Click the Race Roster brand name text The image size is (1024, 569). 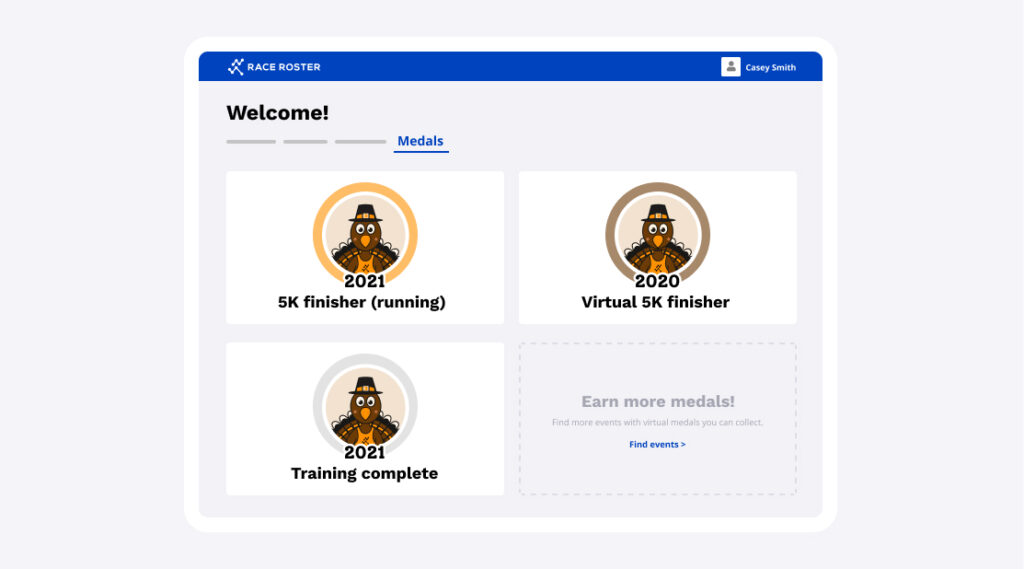284,67
